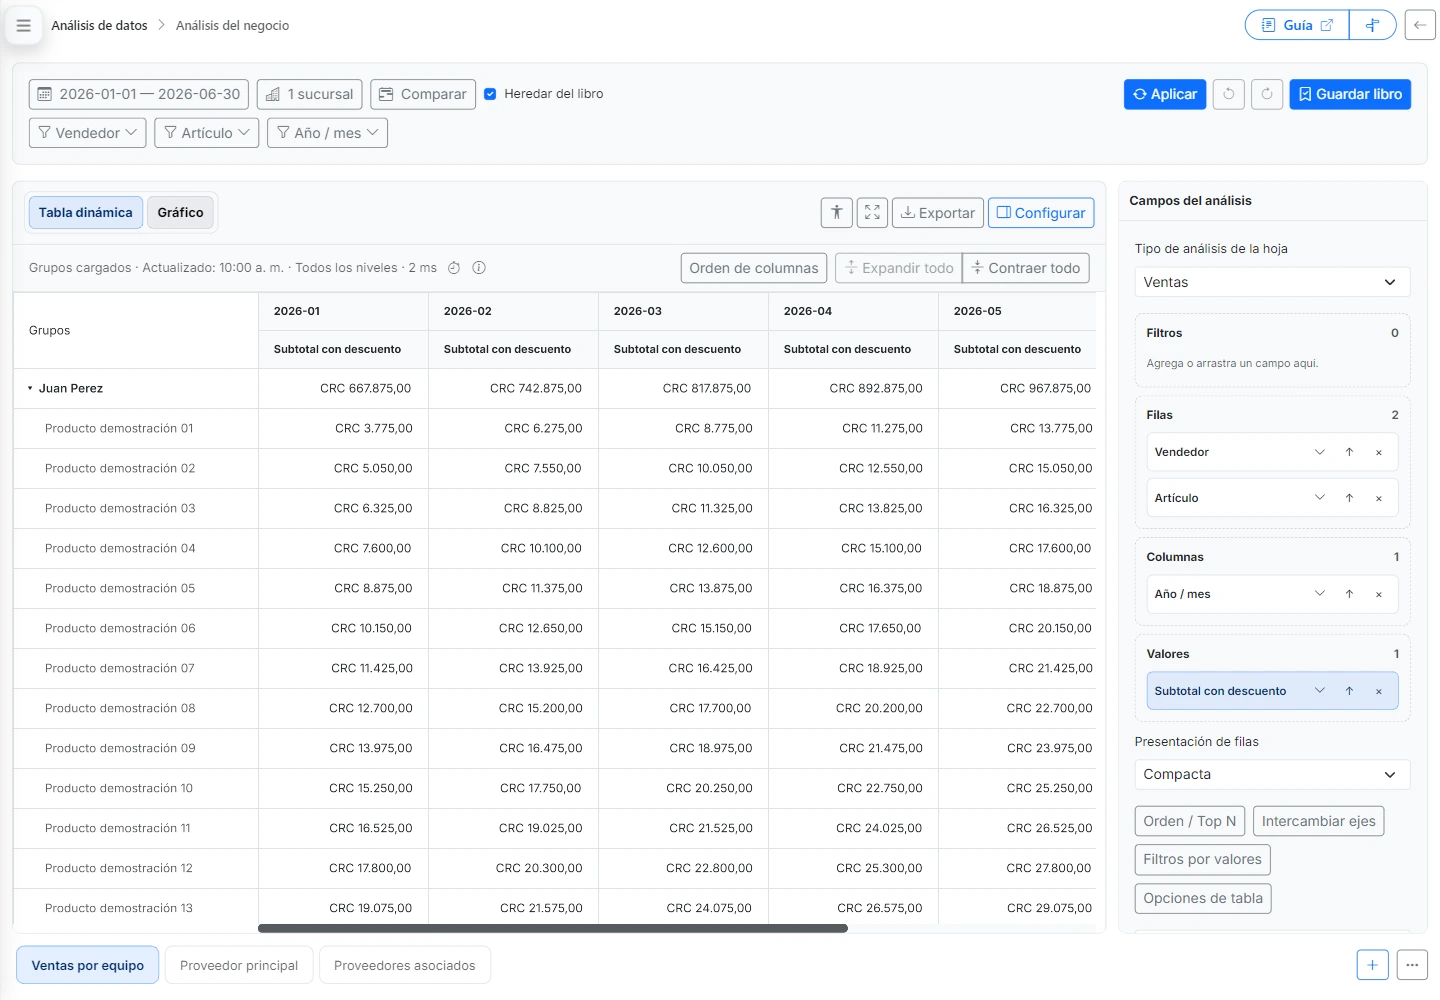Viewport: 1440px width, 1000px height.
Task: Open the Año / mes filter dropdown
Action: click(x=327, y=133)
